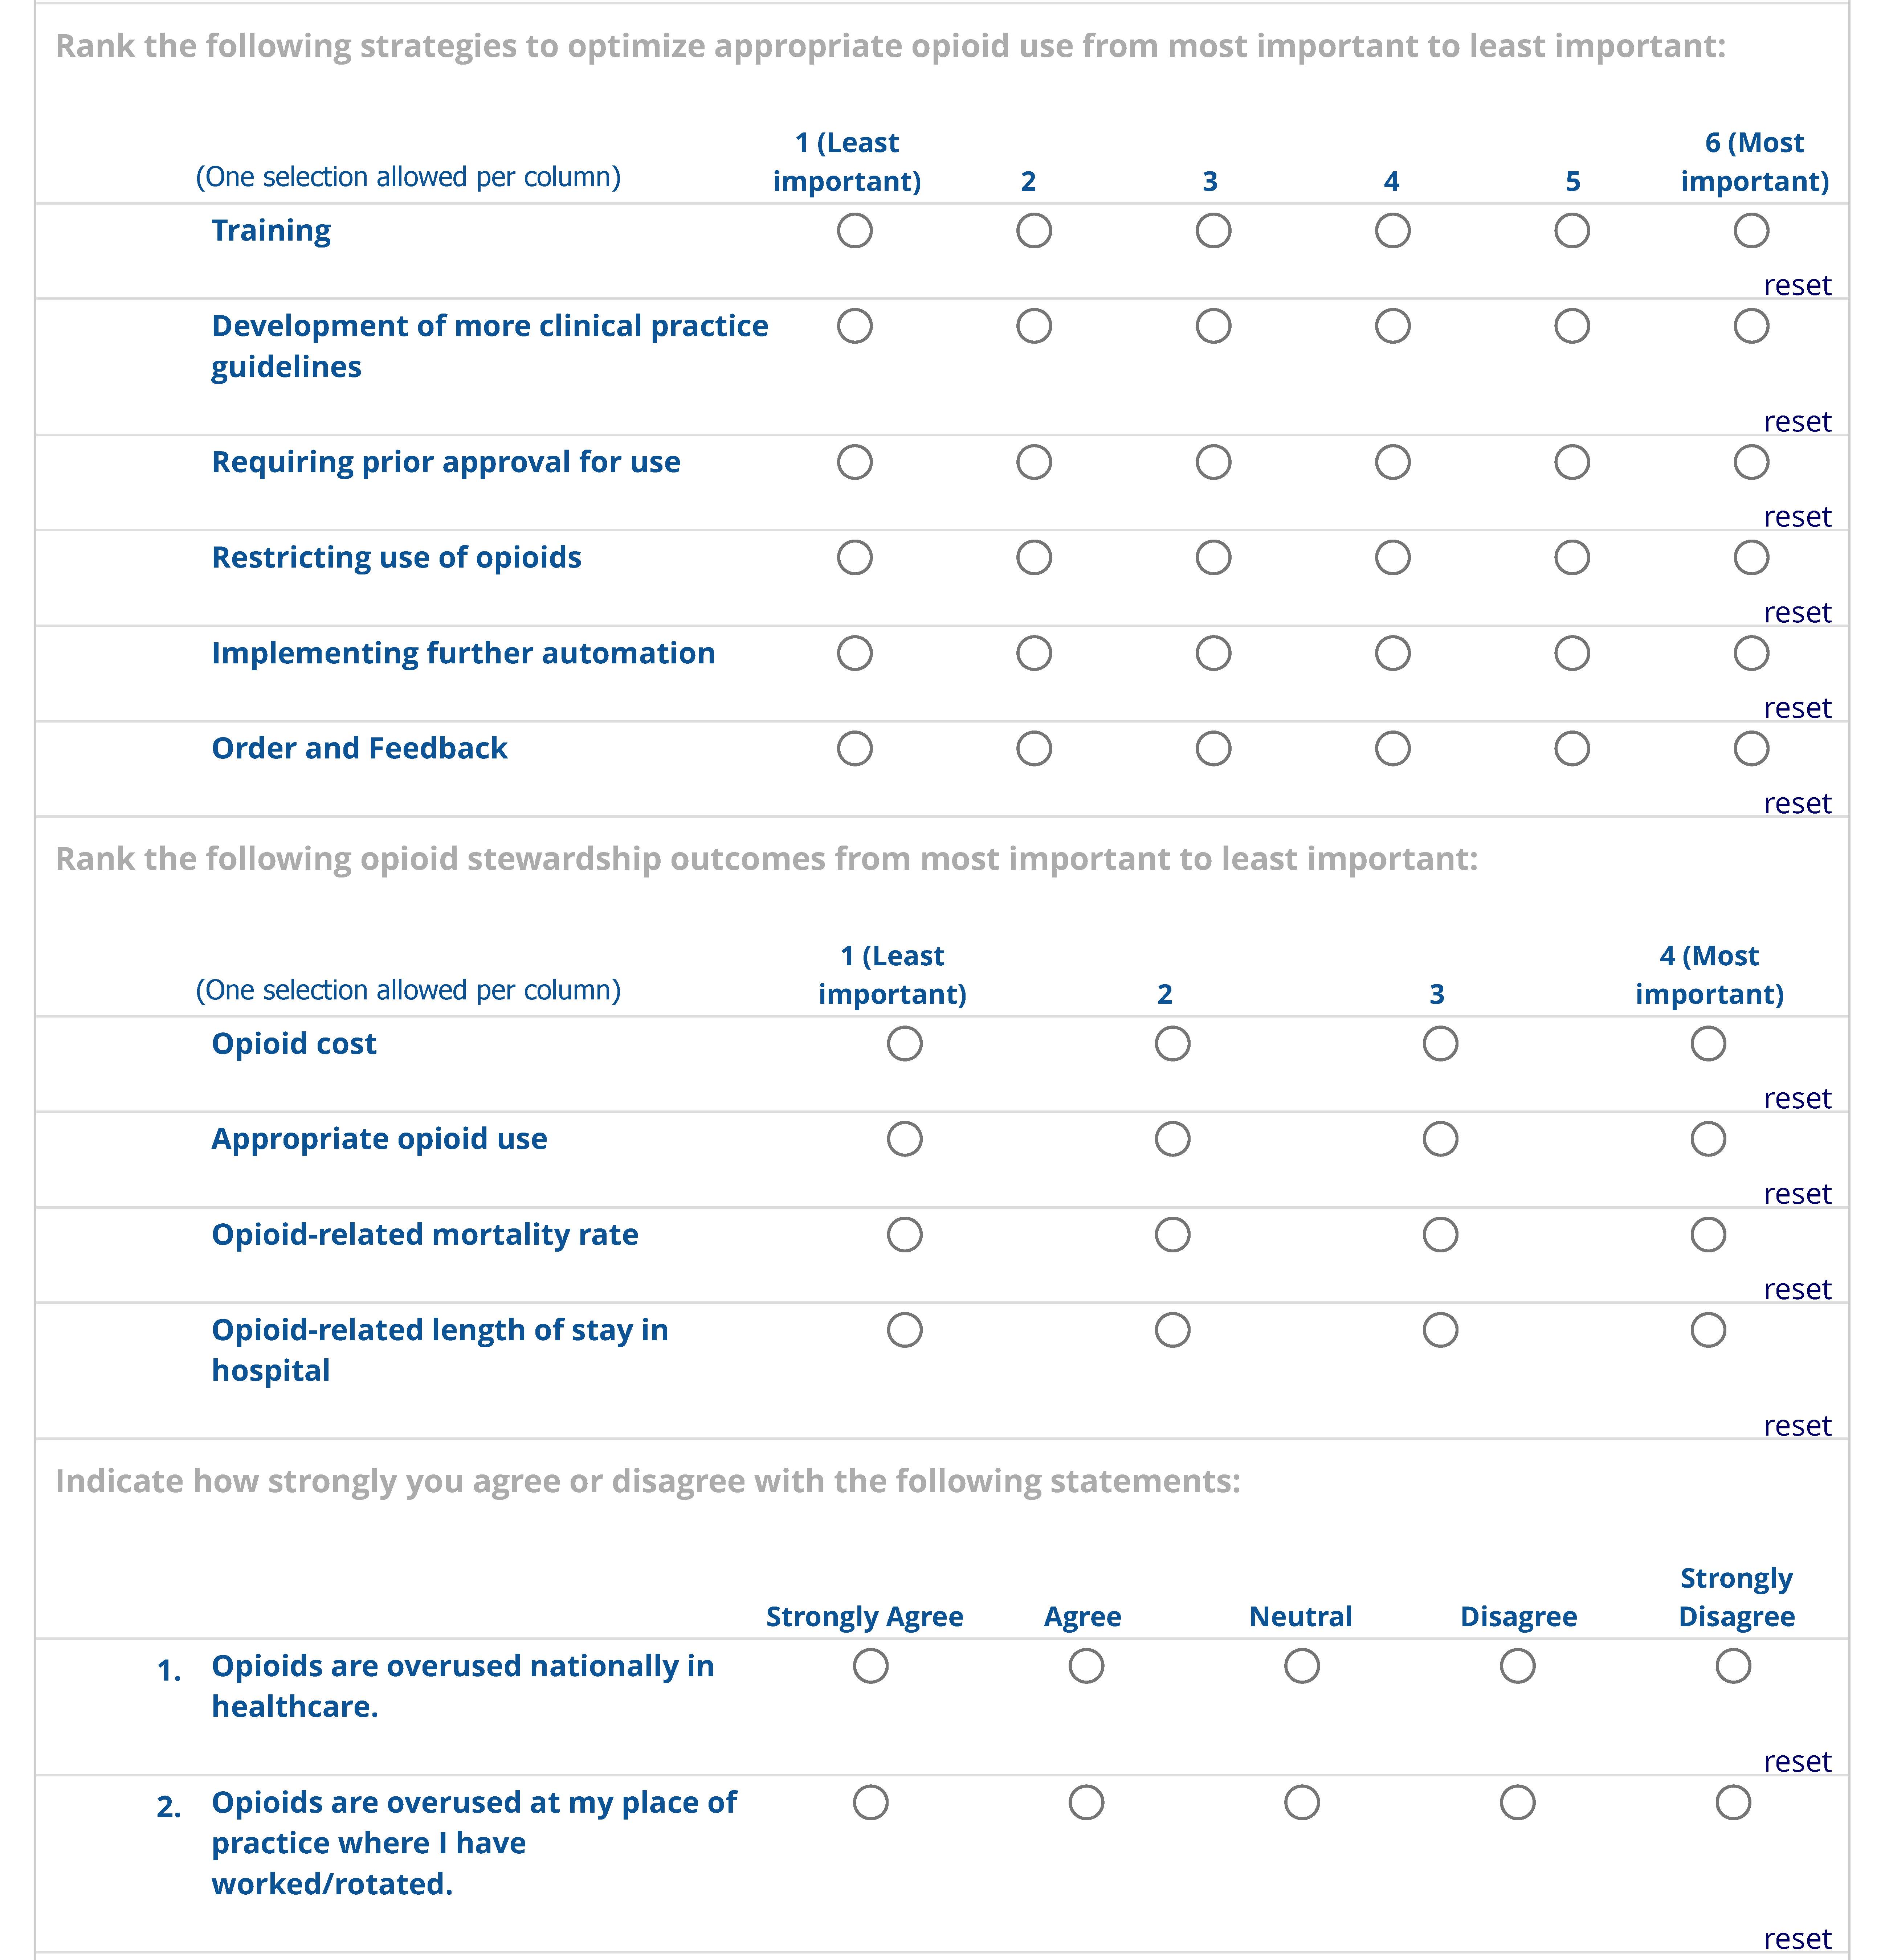Choose rank 4 for Requiring prior approval

[1392, 462]
